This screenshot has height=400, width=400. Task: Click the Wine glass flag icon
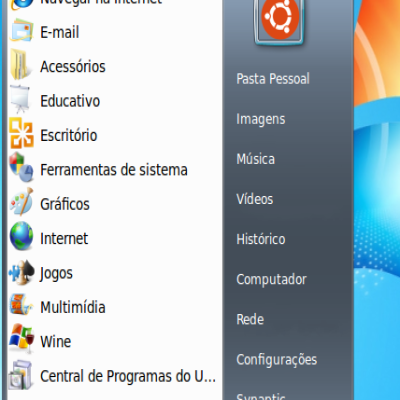coord(22,339)
